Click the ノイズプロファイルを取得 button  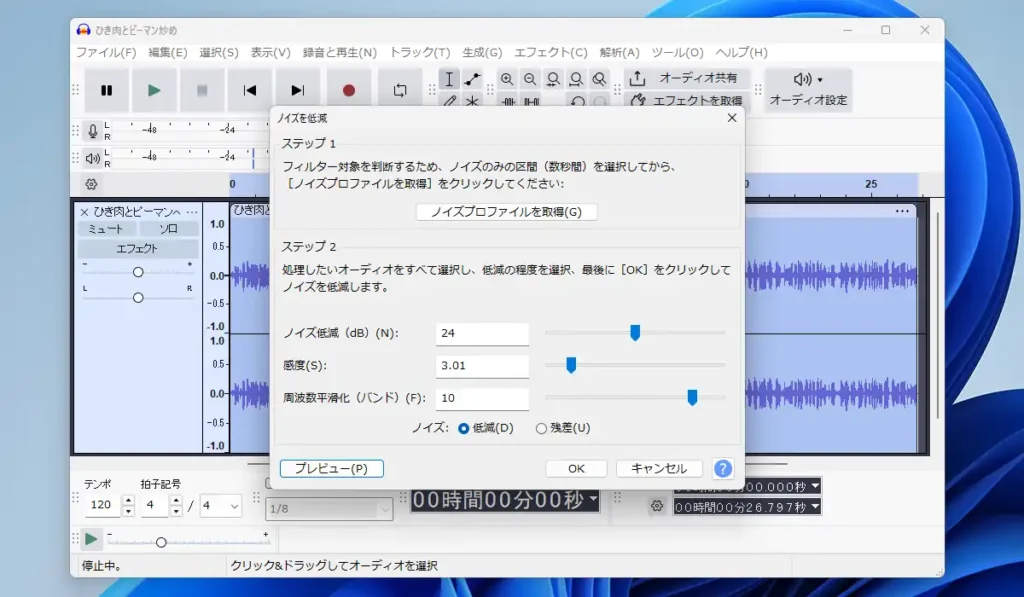pos(506,211)
